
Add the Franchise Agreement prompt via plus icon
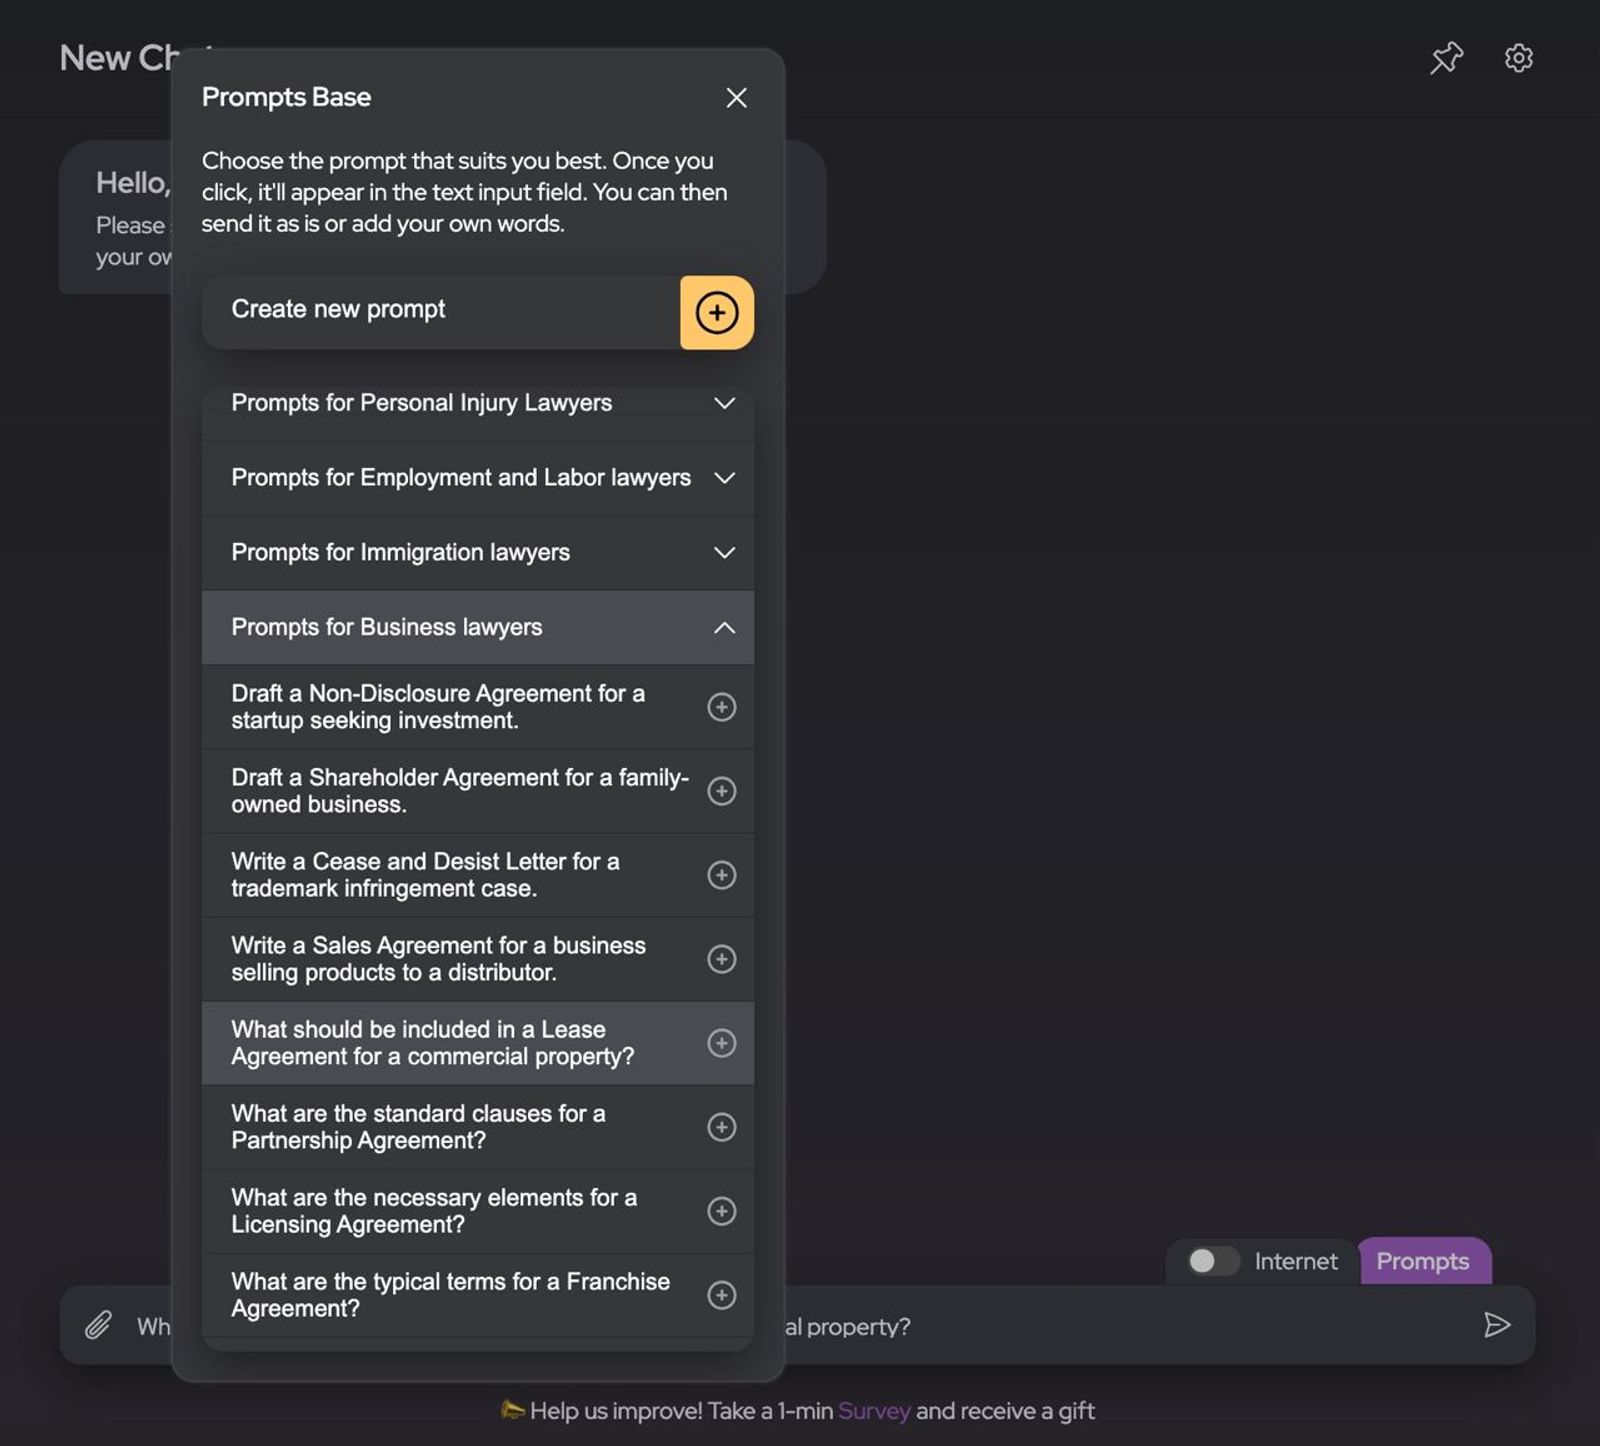tap(722, 1295)
